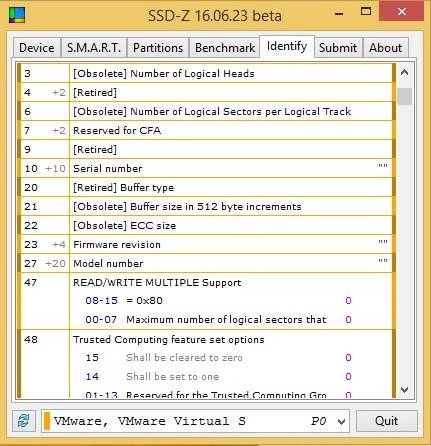The image size is (431, 446).
Task: Select the [Retired] Buffer type row
Action: point(205,187)
